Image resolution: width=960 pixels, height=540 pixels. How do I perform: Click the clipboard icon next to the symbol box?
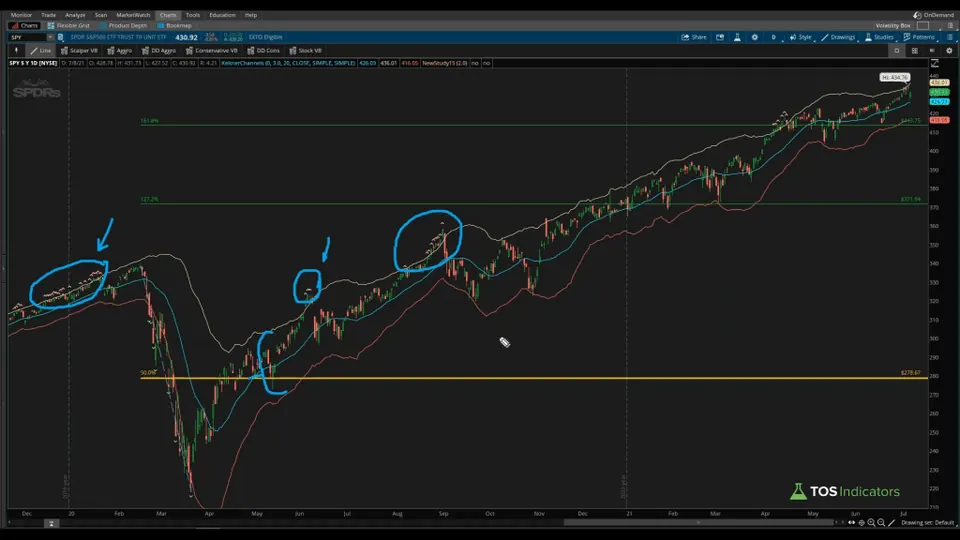pyautogui.click(x=60, y=37)
